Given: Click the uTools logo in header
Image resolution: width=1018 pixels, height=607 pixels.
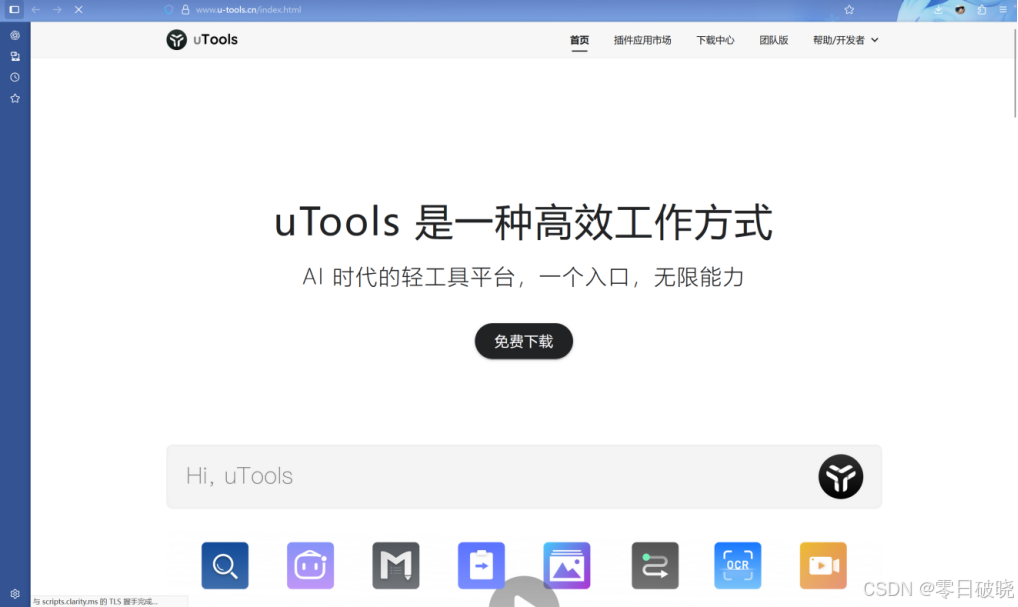Looking at the screenshot, I should coord(202,40).
